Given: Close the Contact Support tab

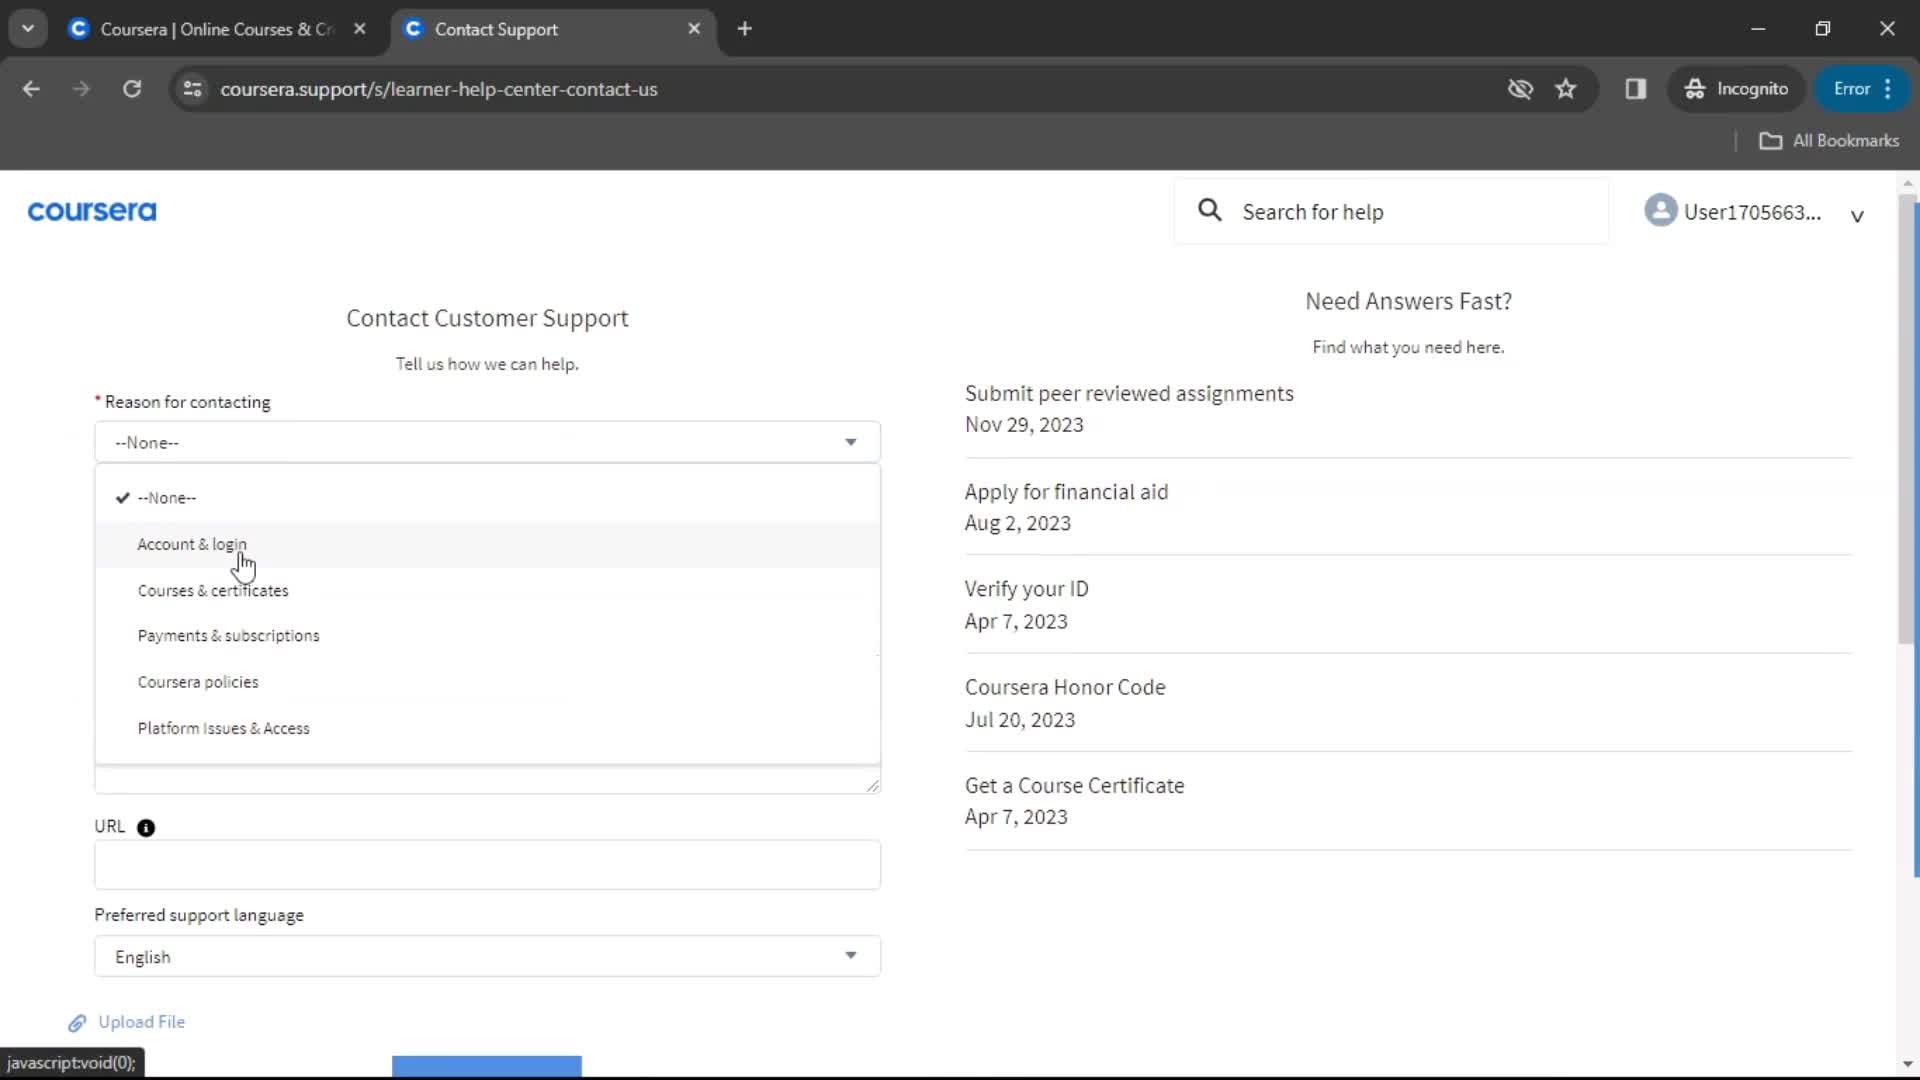Looking at the screenshot, I should (x=694, y=29).
